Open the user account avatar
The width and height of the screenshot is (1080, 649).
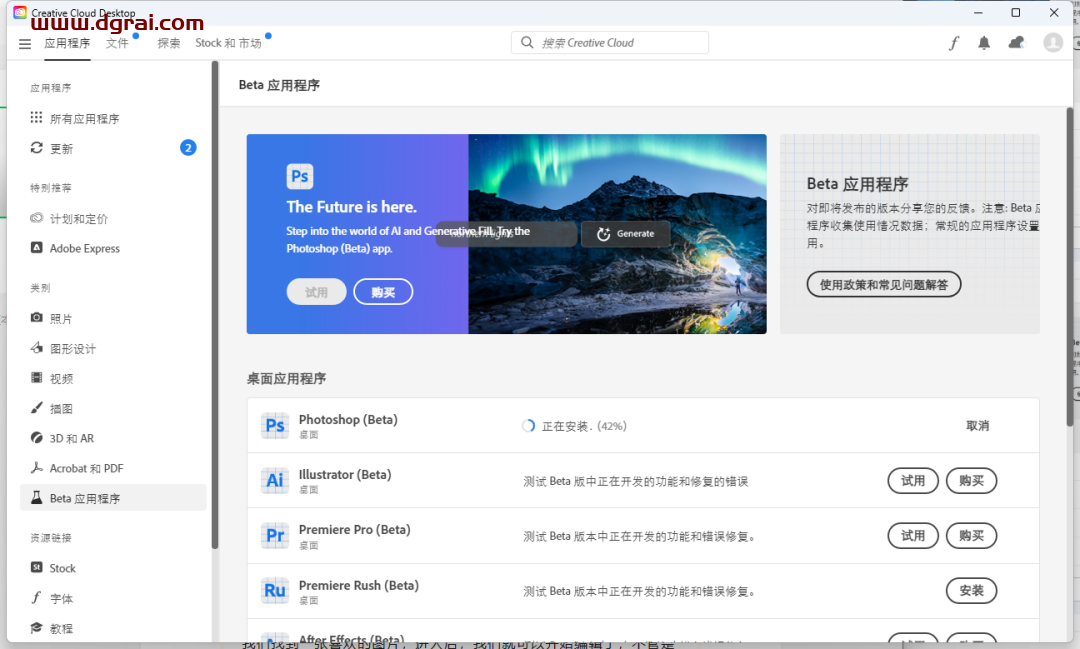click(1052, 43)
